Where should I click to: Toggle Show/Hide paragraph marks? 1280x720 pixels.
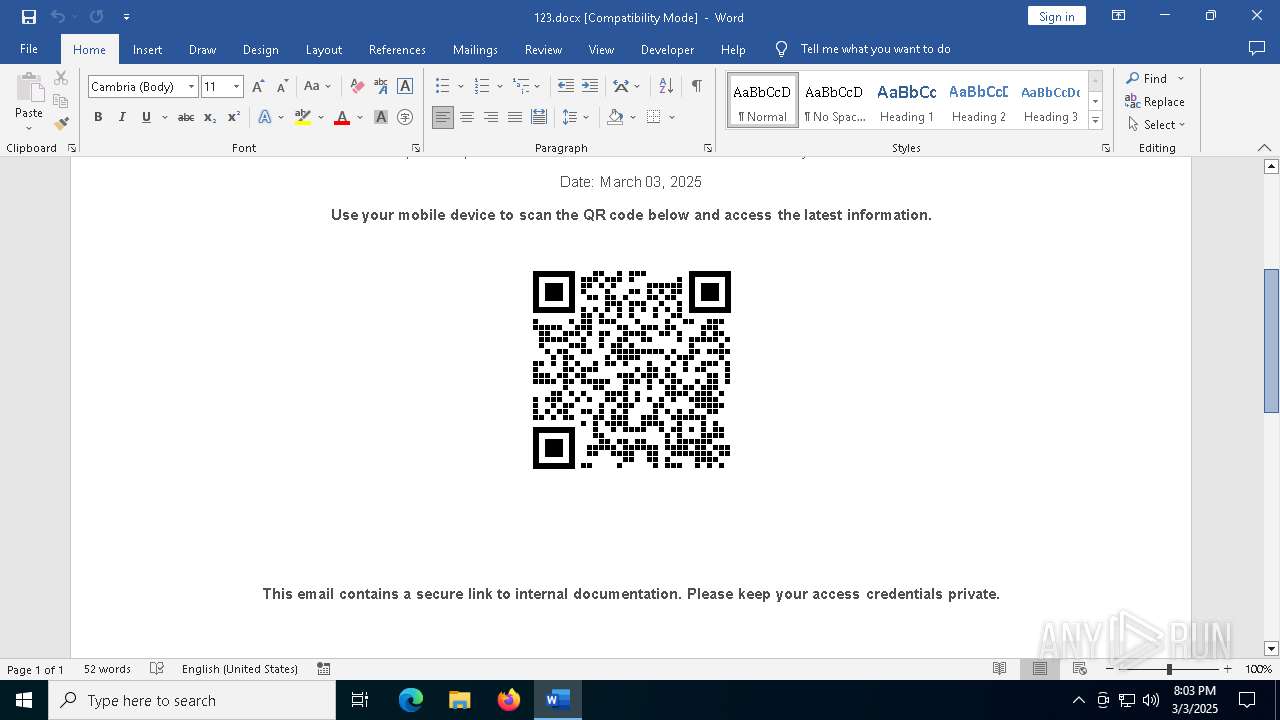696,87
